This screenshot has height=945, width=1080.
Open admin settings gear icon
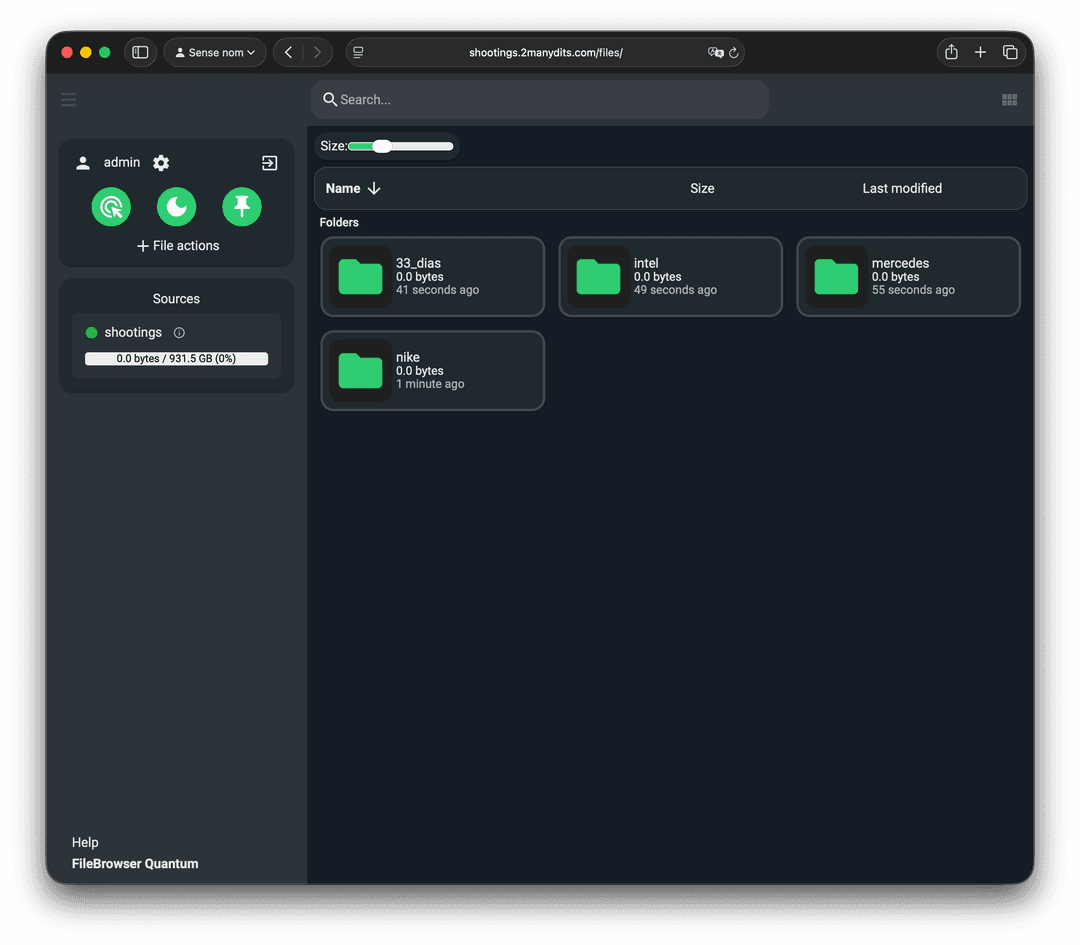[x=161, y=163]
